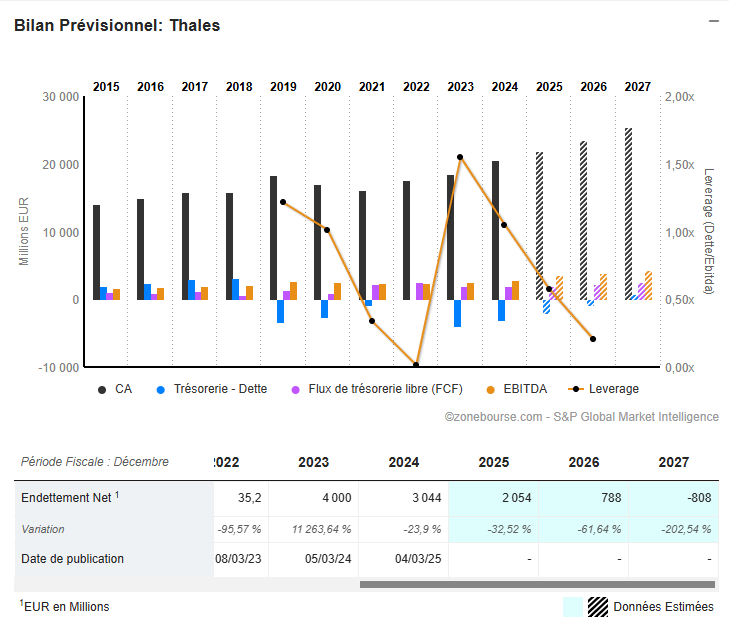This screenshot has height=635, width=729.
Task: Toggle the CA legend series
Action: [115, 389]
